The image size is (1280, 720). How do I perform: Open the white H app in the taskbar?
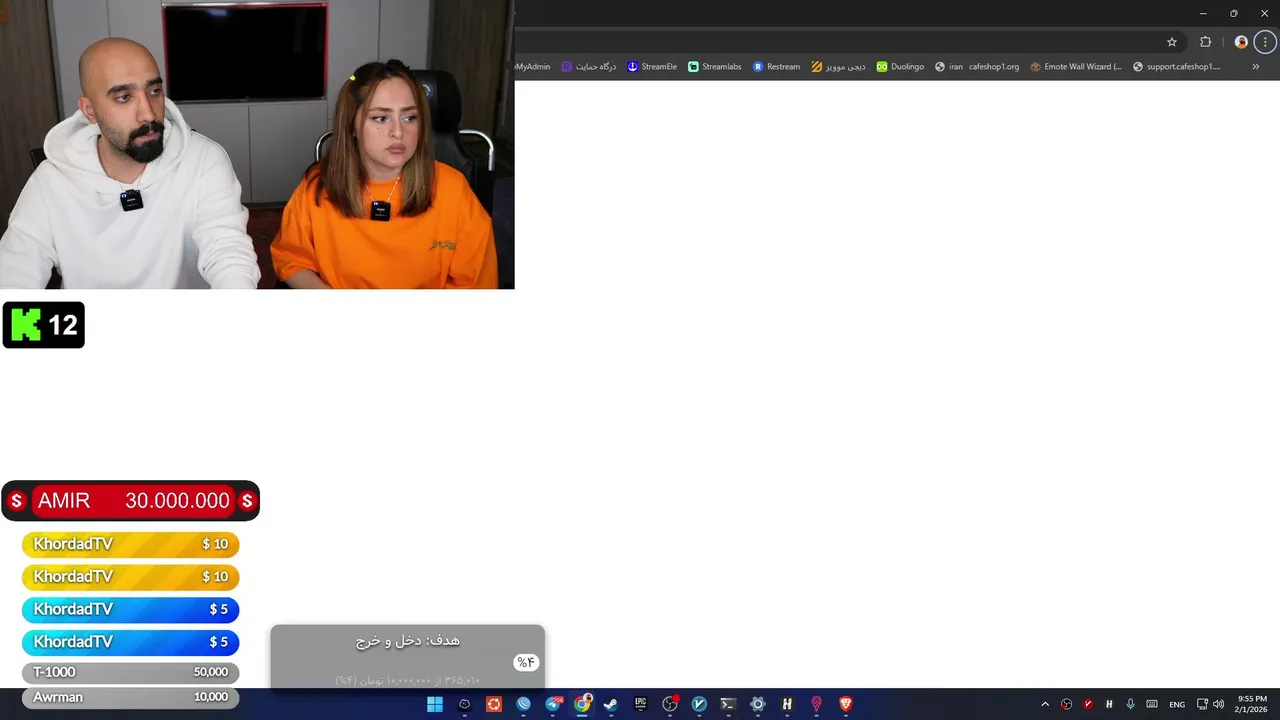[x=787, y=704]
